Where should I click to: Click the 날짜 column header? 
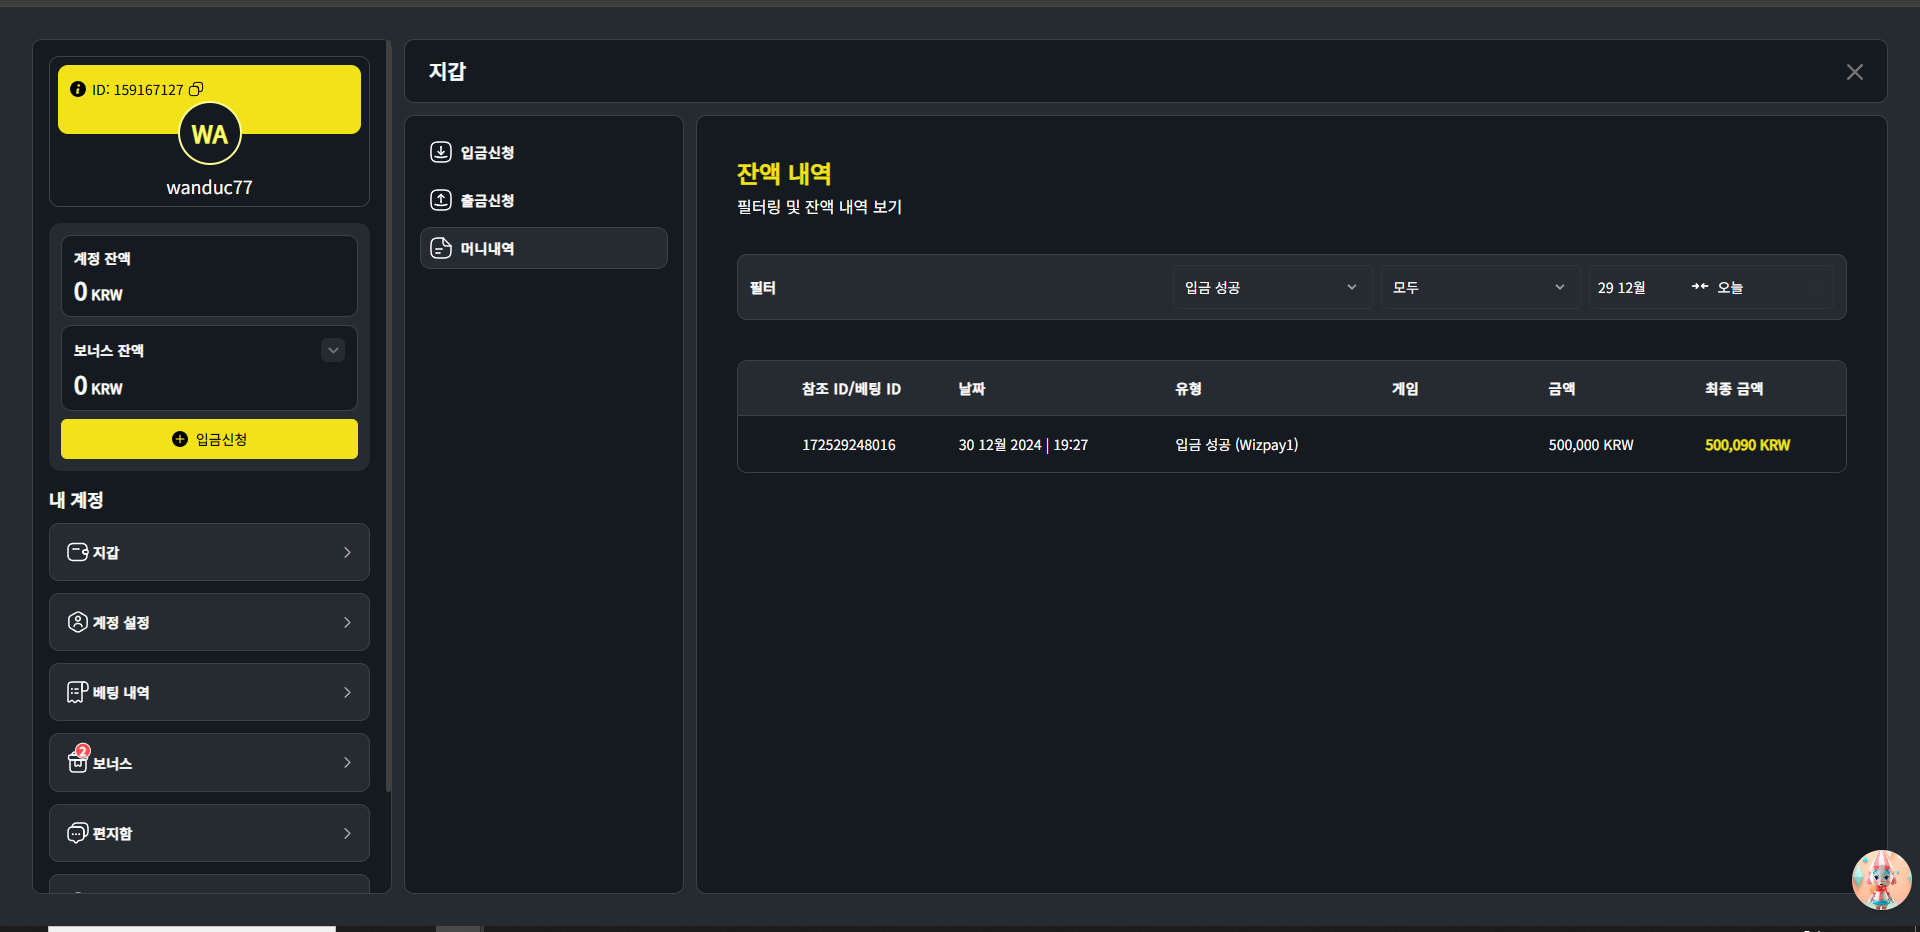pyautogui.click(x=972, y=388)
